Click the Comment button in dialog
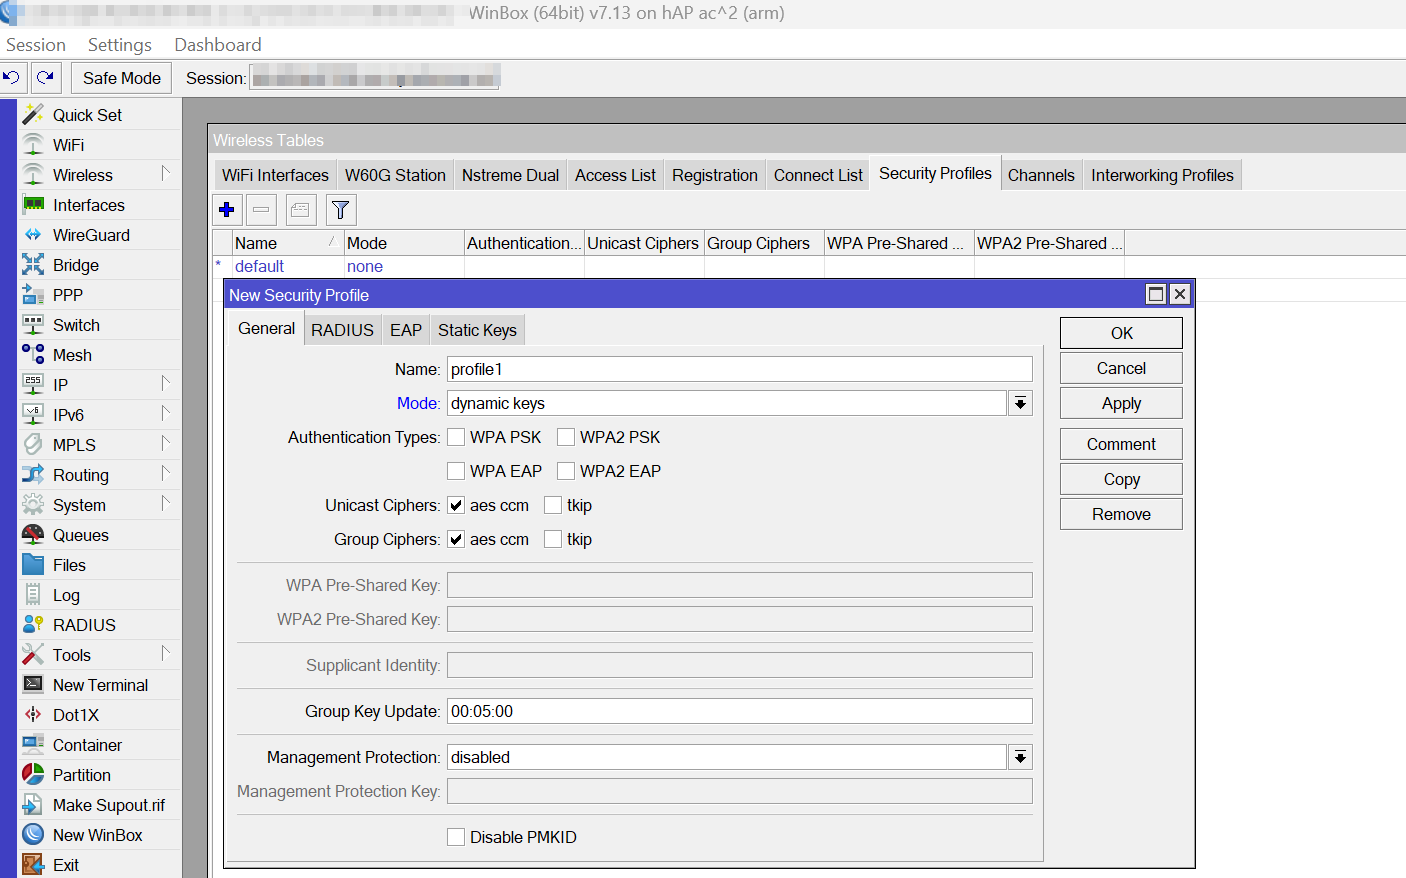The width and height of the screenshot is (1406, 878). click(x=1121, y=444)
